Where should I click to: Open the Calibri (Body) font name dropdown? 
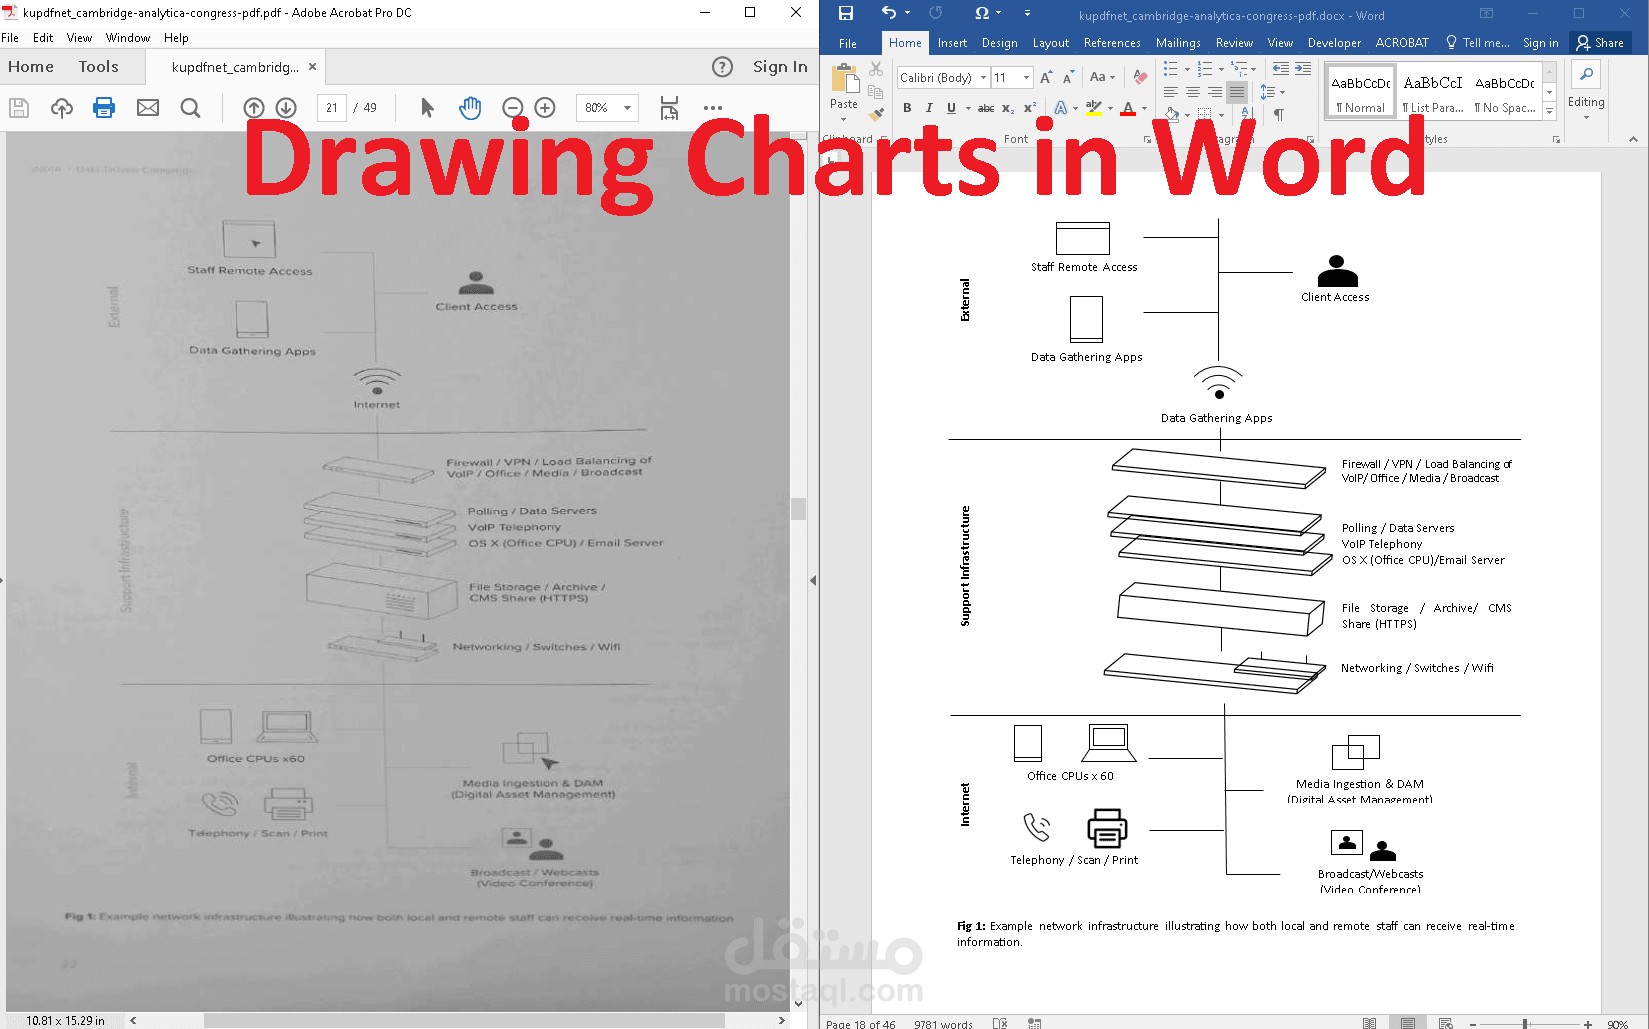(984, 77)
